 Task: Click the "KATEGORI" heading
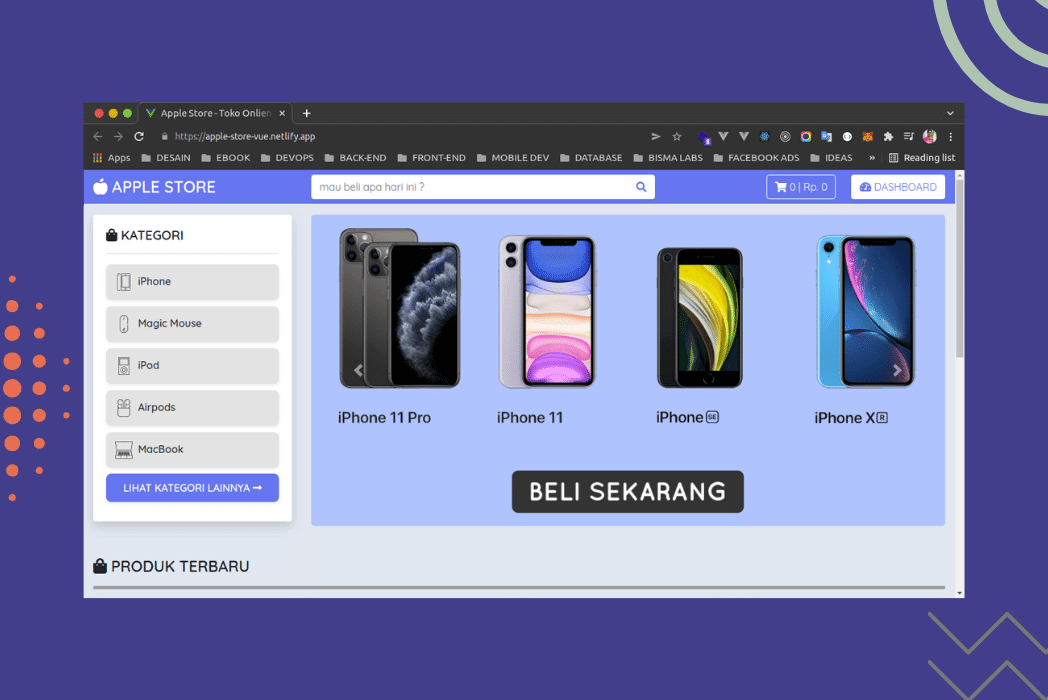point(152,235)
